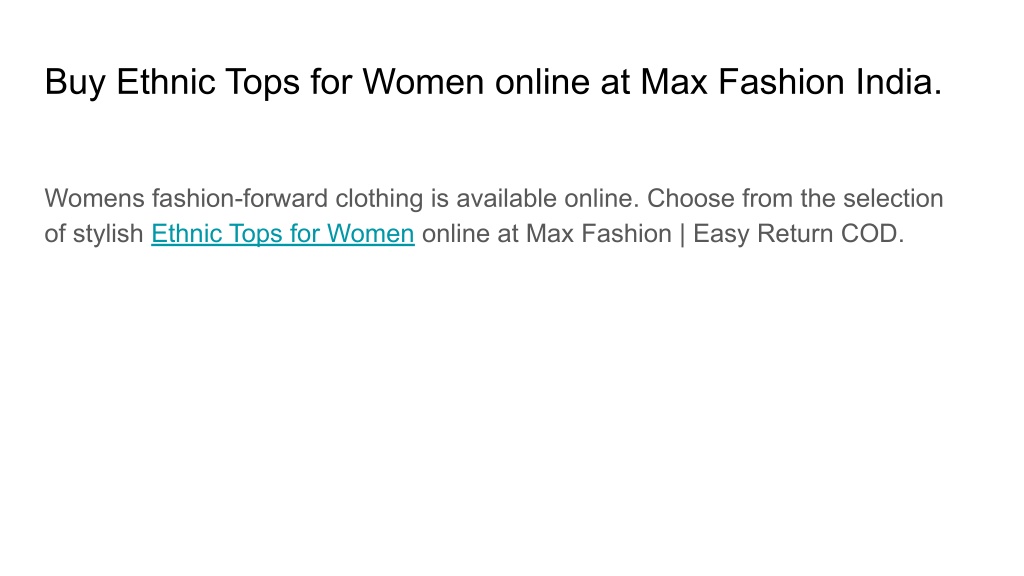Screen dimensions: 1024x576
Task: Open the Ethnic Tops for Women link
Action: pyautogui.click(x=283, y=234)
